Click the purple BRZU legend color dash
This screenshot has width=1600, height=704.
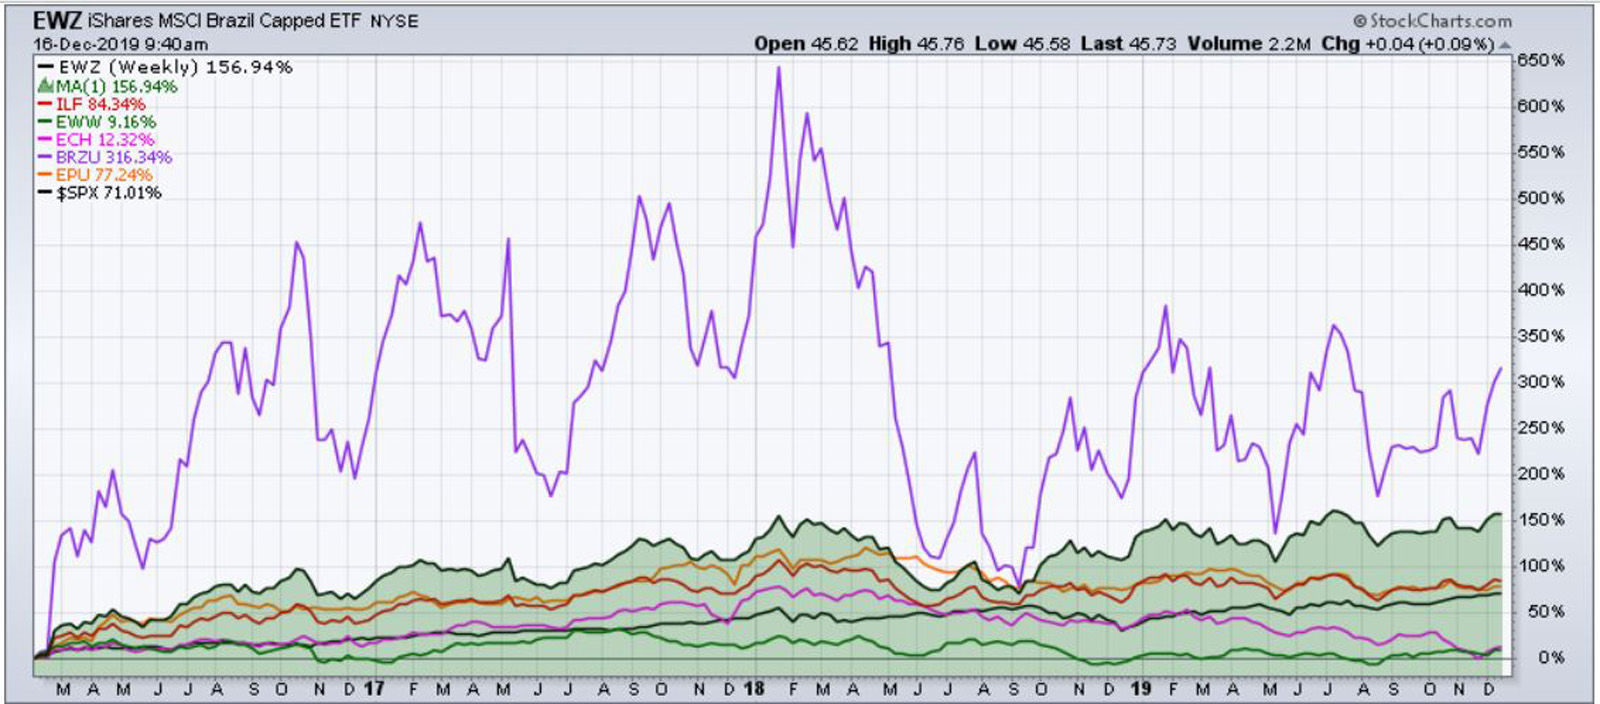coord(45,157)
